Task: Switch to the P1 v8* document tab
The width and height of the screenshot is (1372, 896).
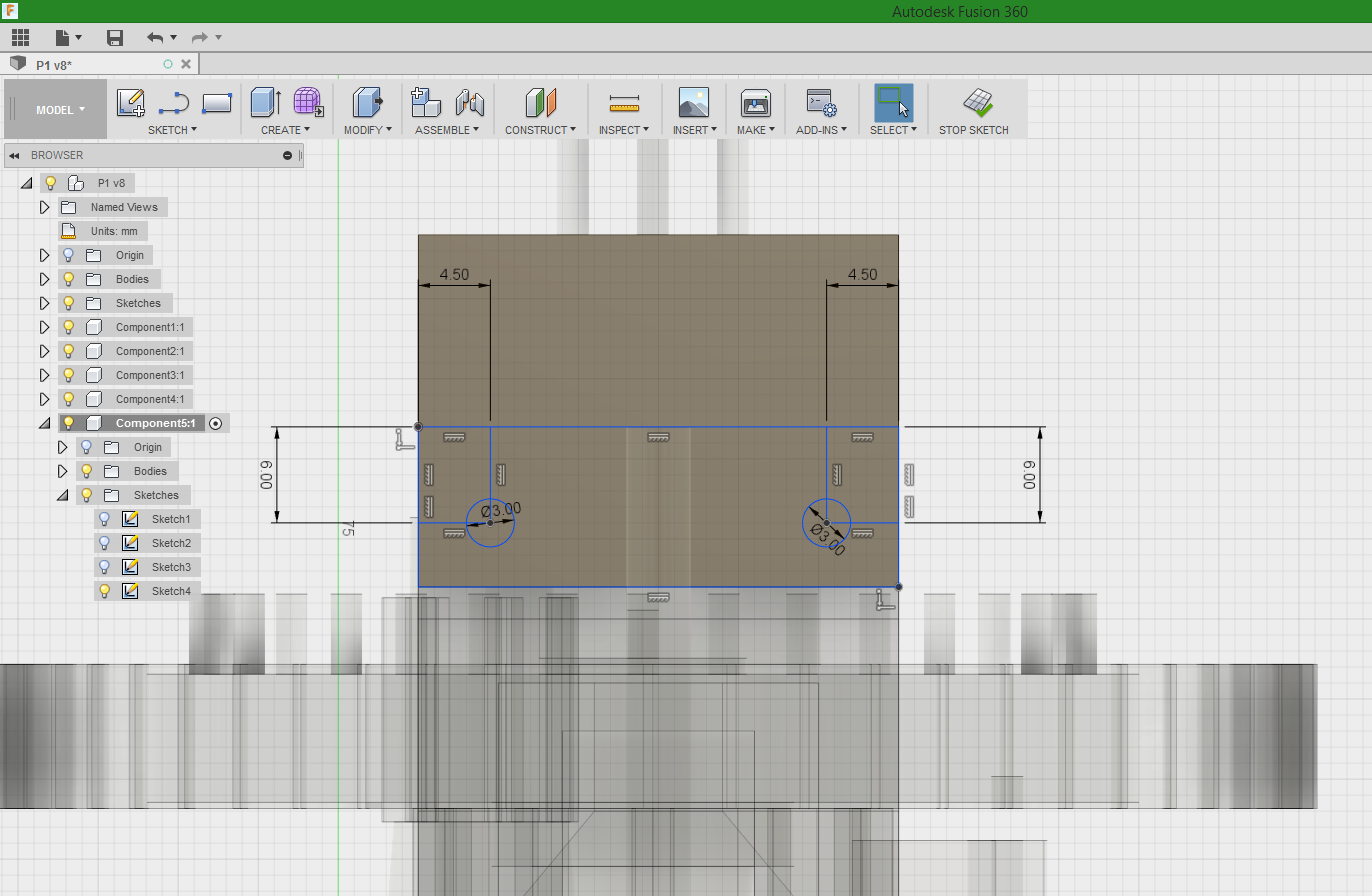Action: (99, 65)
